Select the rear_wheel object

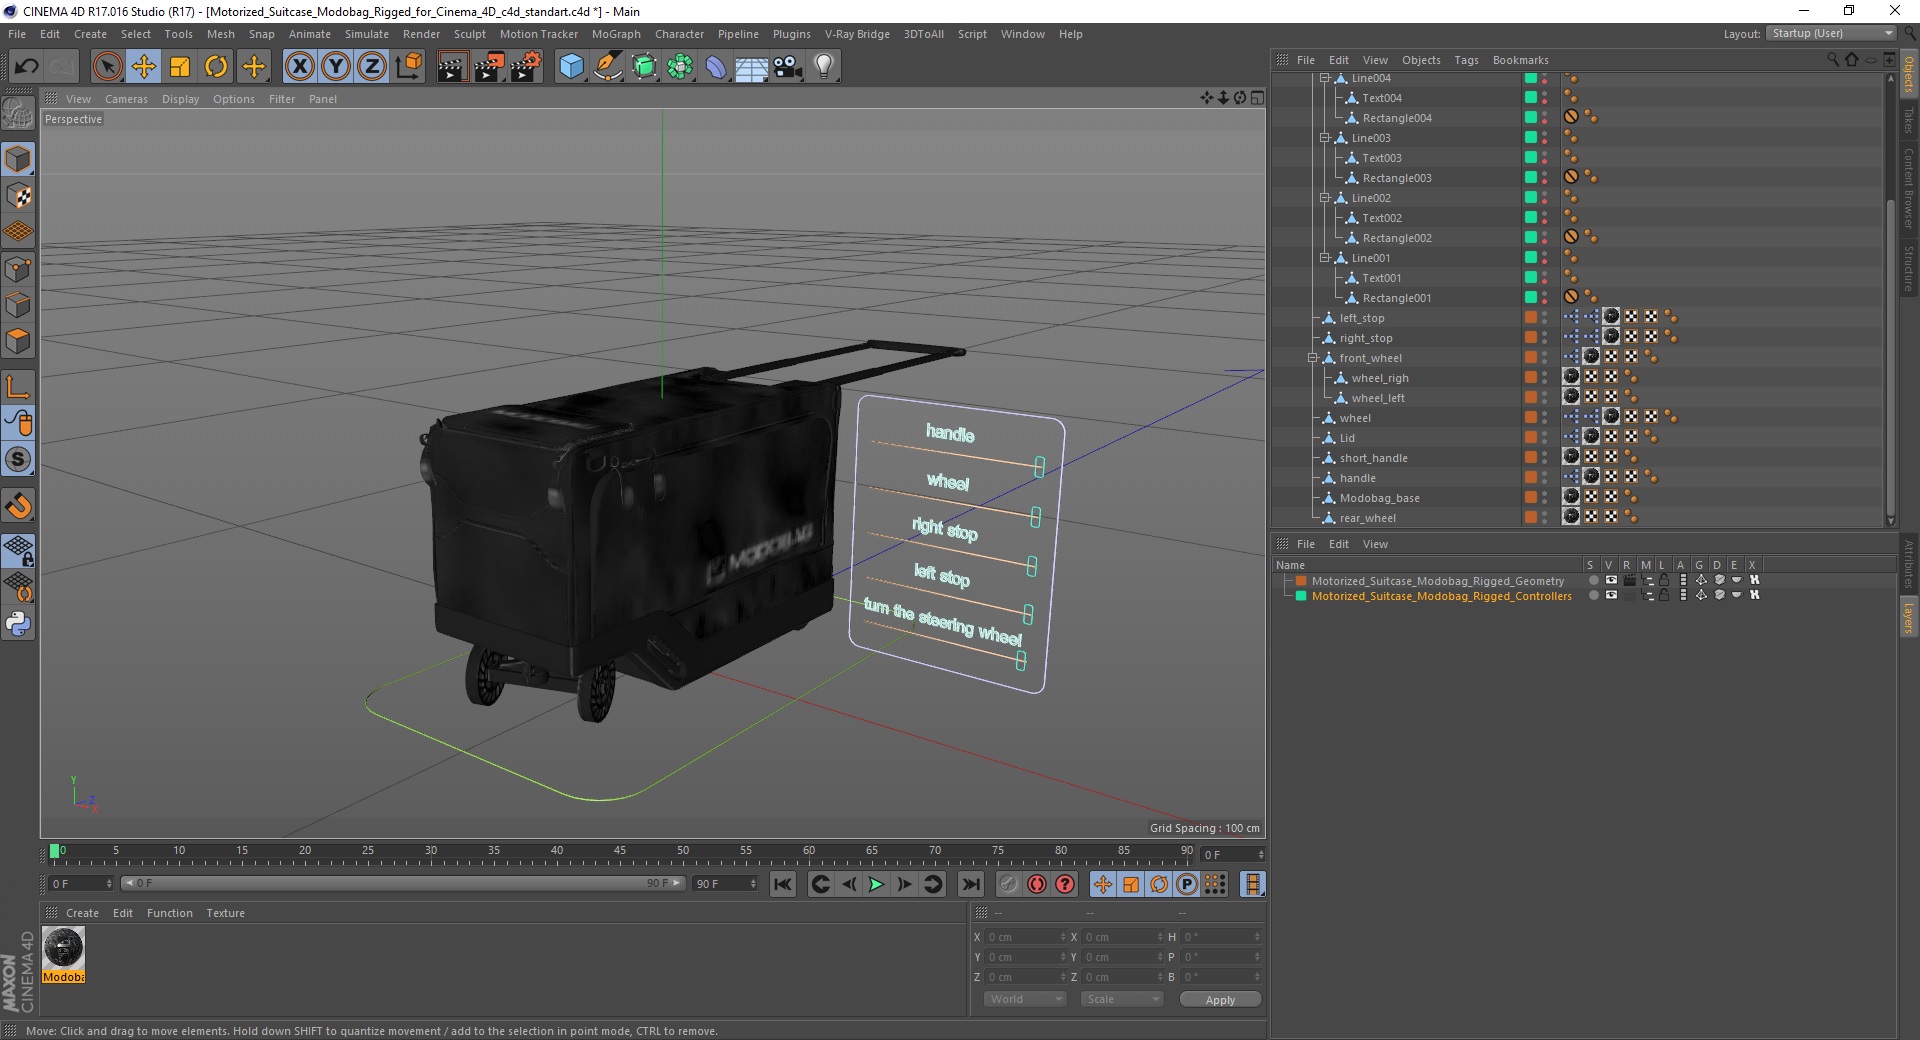(1367, 518)
